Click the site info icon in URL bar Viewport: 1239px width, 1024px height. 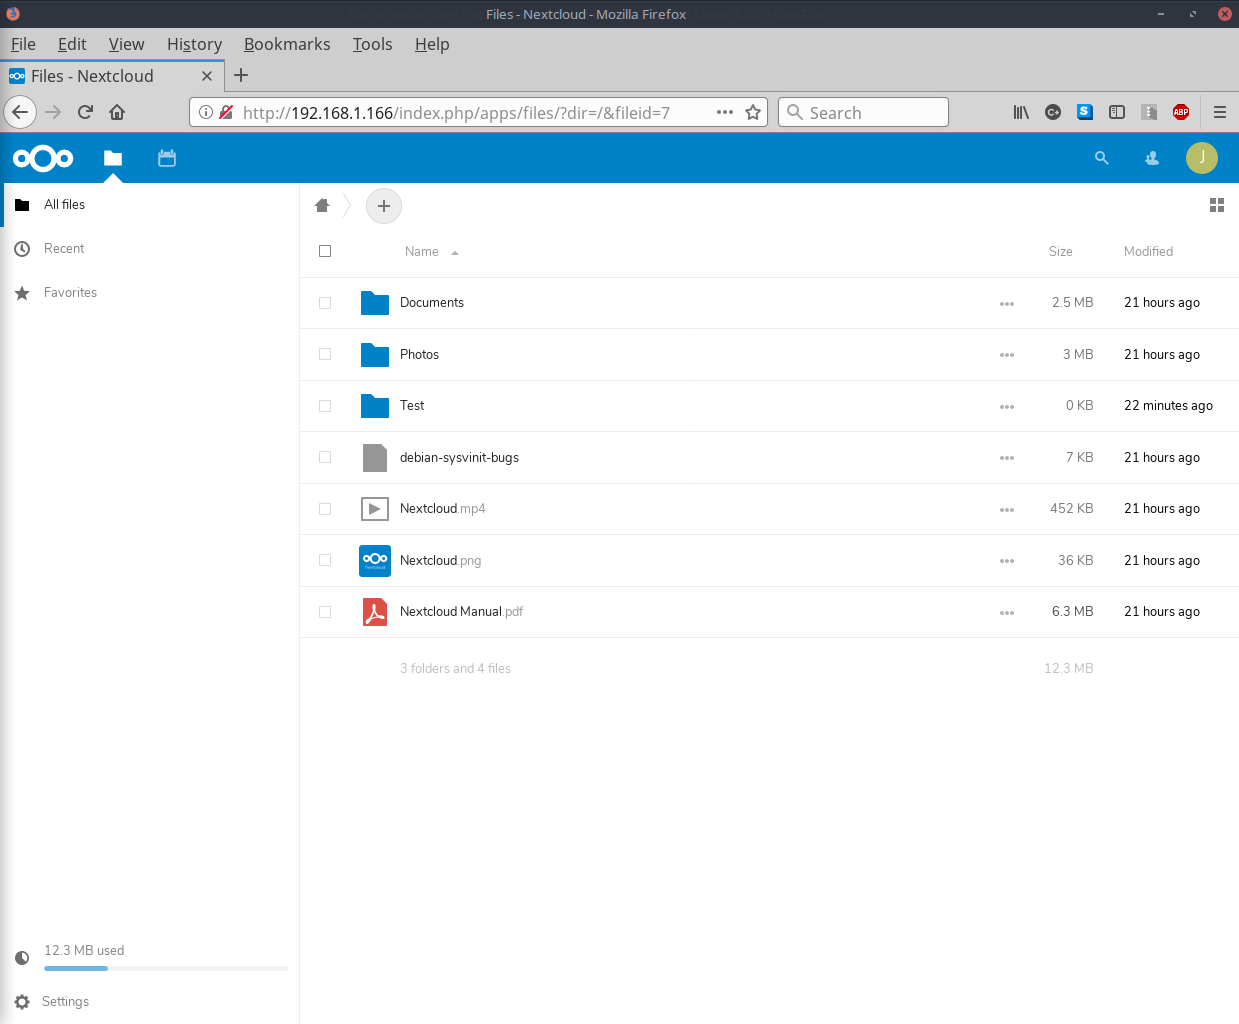pos(205,112)
